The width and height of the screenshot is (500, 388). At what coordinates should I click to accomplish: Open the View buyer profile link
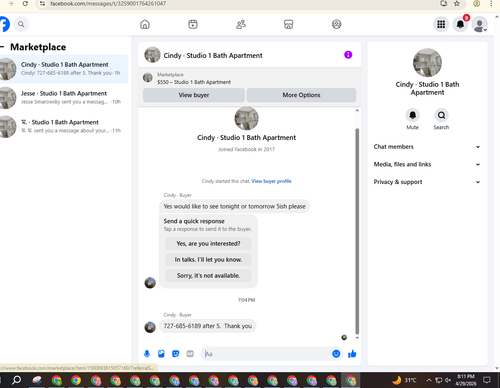pyautogui.click(x=271, y=181)
